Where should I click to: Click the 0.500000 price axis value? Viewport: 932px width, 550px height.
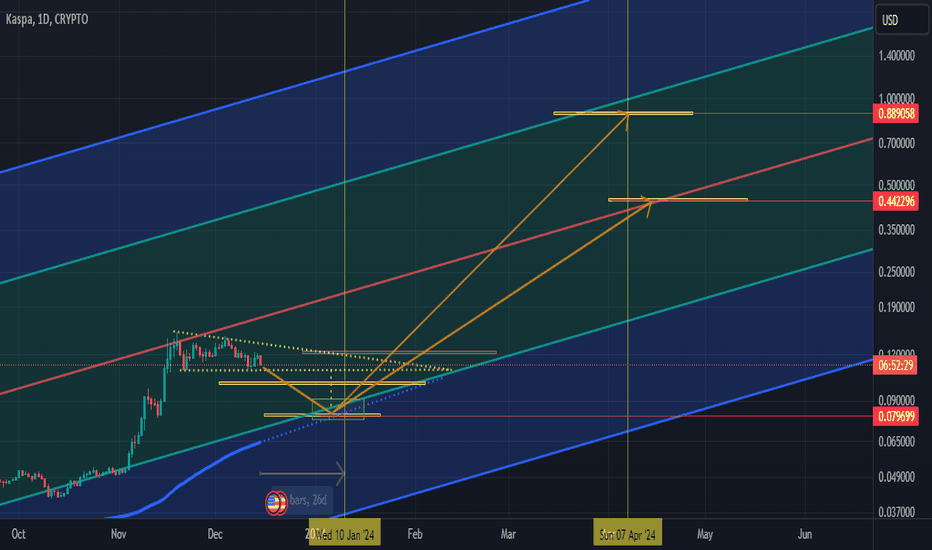896,186
